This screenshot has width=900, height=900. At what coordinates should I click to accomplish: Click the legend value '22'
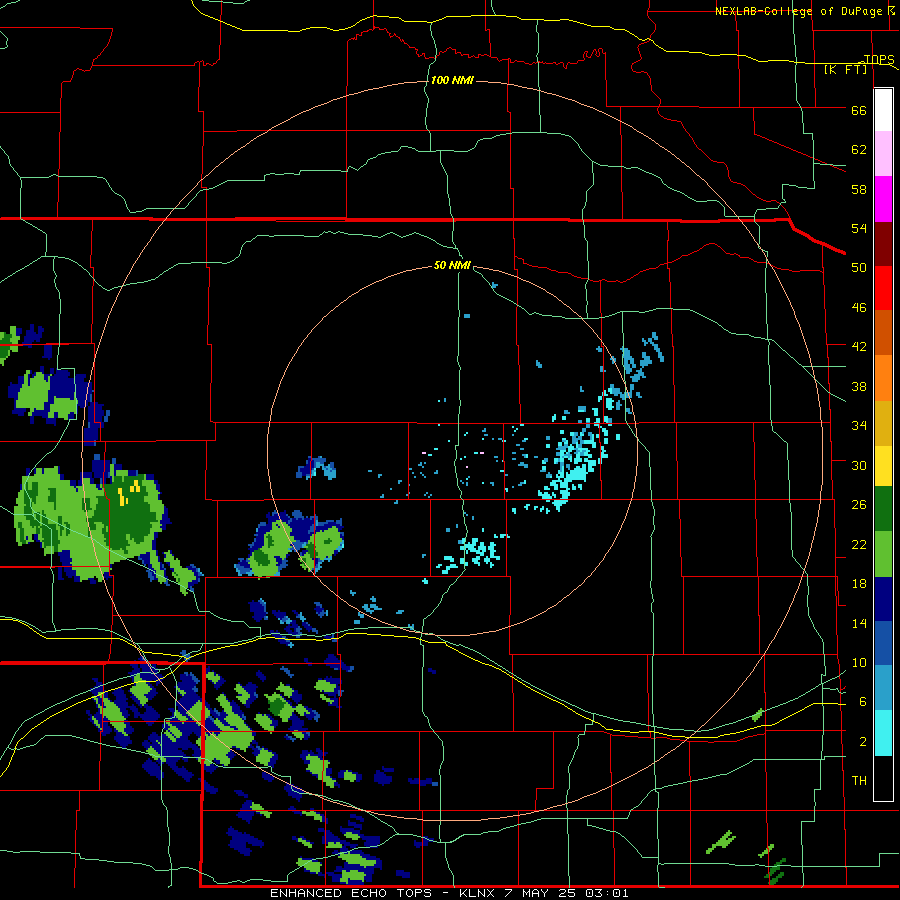coord(859,544)
